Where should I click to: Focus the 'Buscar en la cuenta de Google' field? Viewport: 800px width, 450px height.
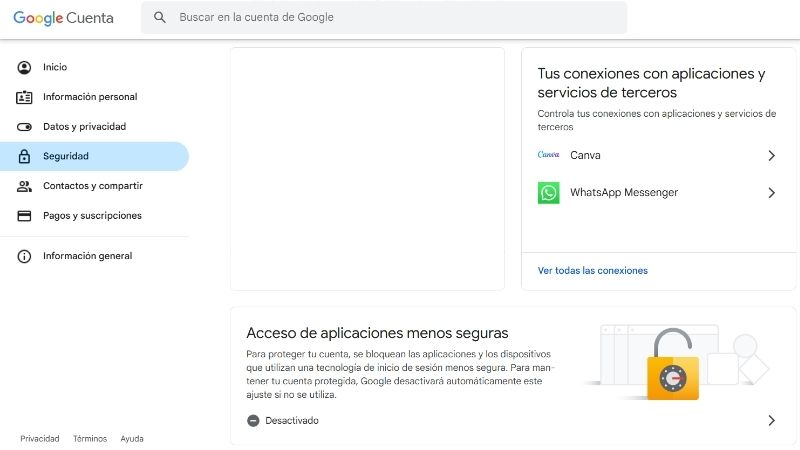click(x=384, y=17)
